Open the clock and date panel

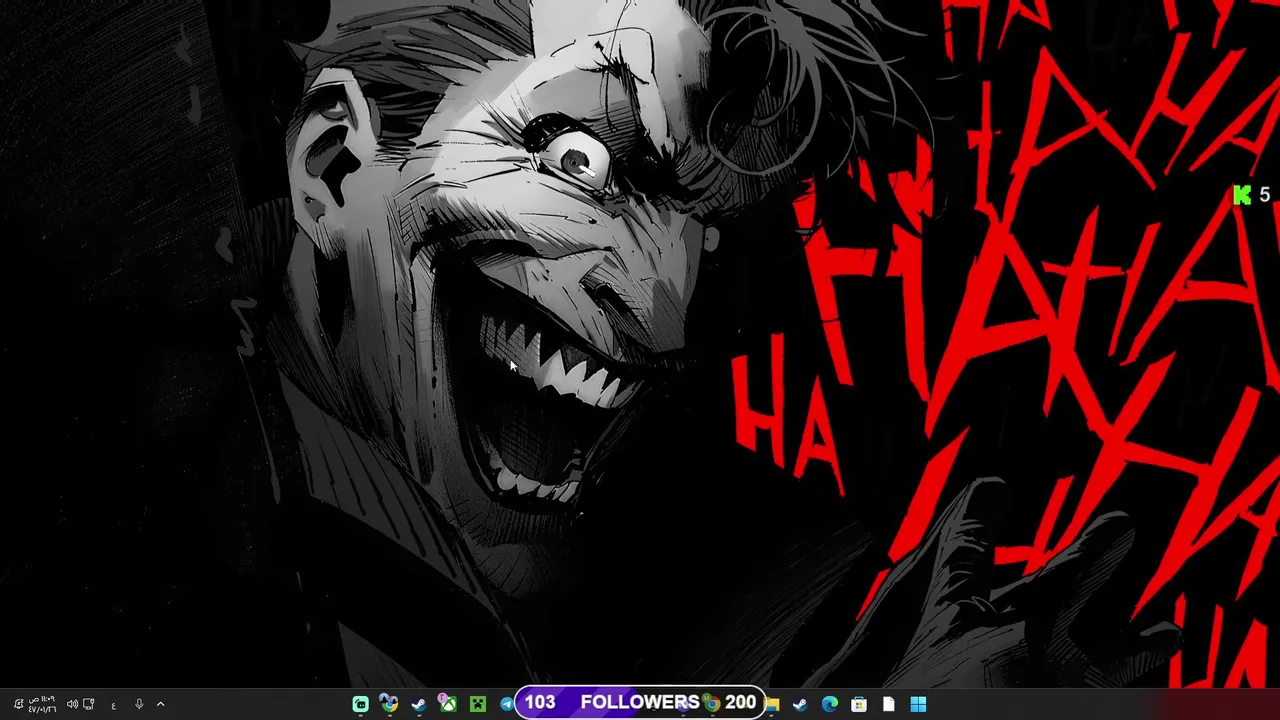[x=42, y=704]
